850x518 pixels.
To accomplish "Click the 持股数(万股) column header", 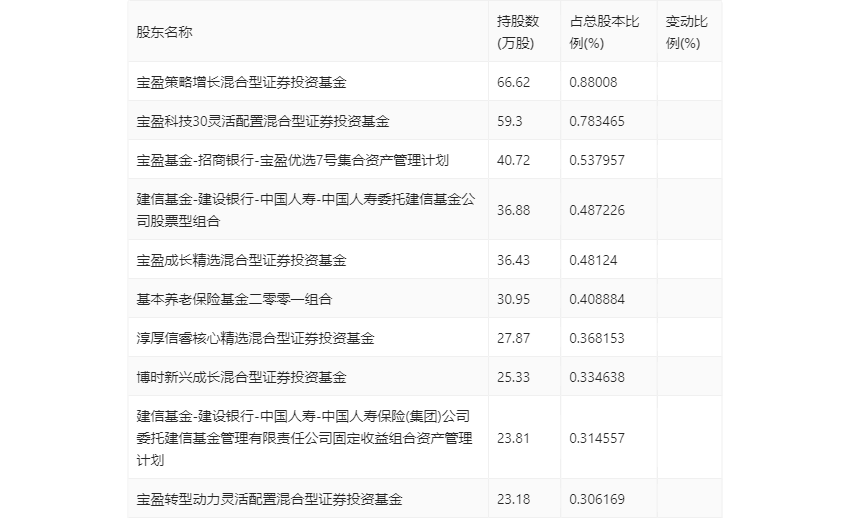I will [x=518, y=32].
